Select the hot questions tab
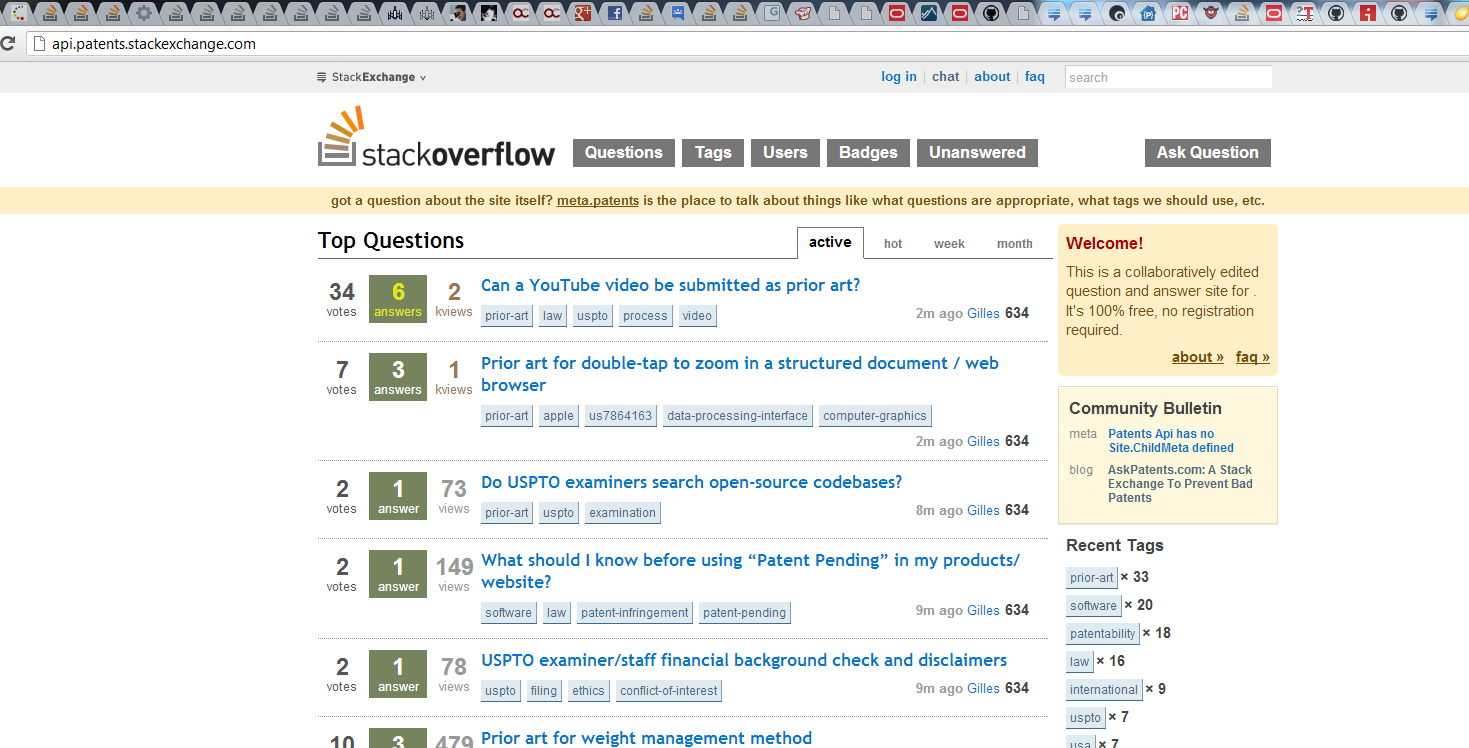Viewport: 1469px width, 748px height. (893, 244)
